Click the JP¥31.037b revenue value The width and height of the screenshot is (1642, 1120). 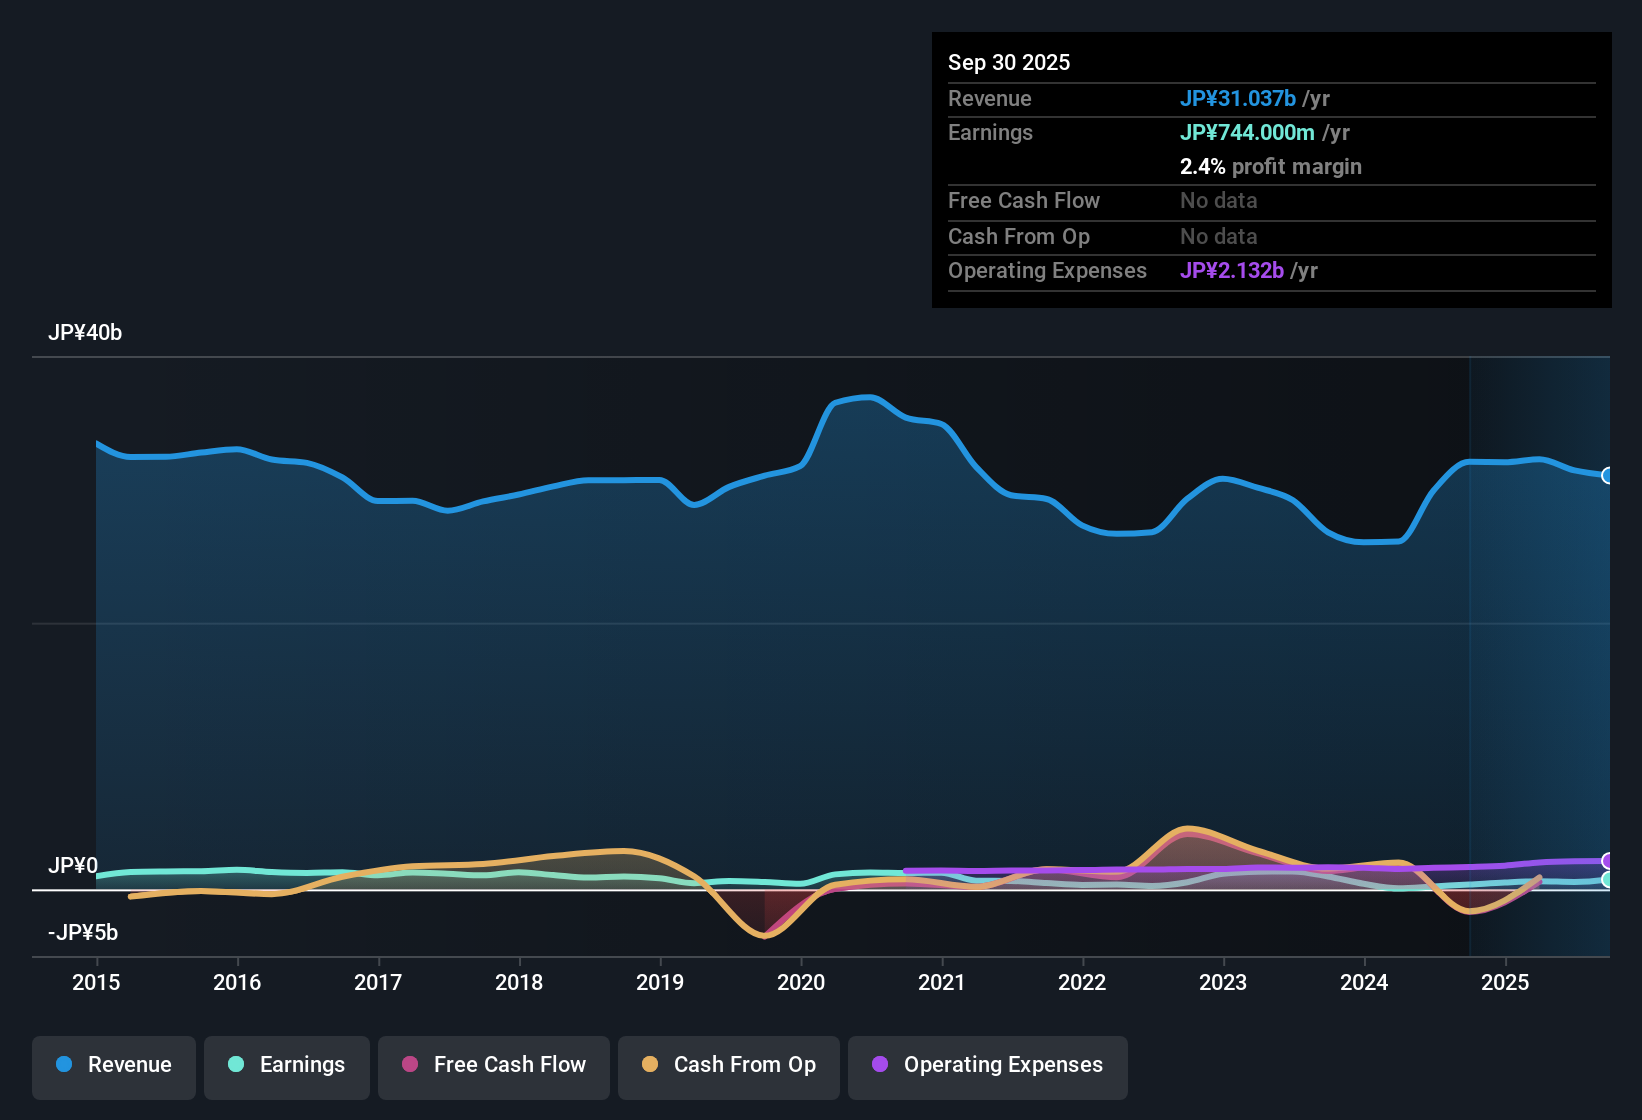coord(1239,98)
